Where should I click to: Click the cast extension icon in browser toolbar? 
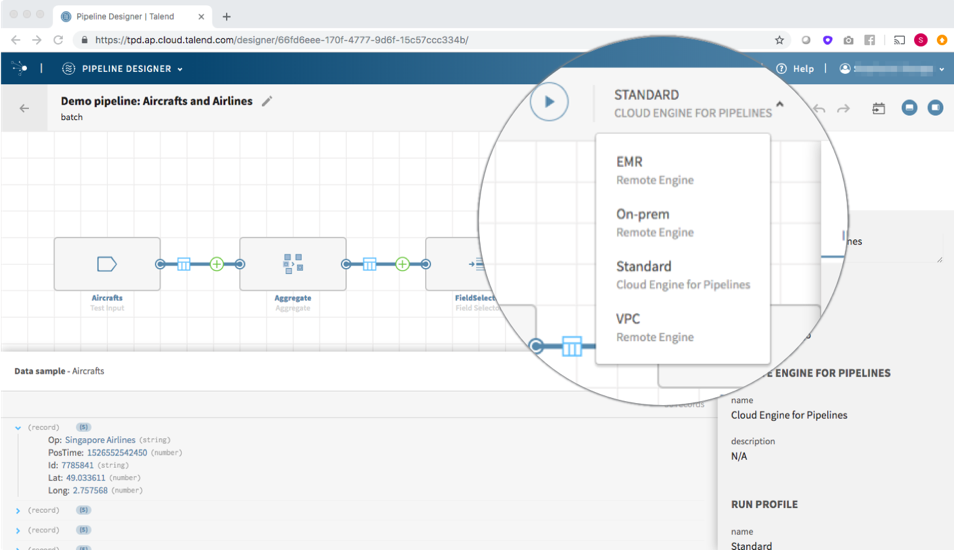tap(899, 40)
